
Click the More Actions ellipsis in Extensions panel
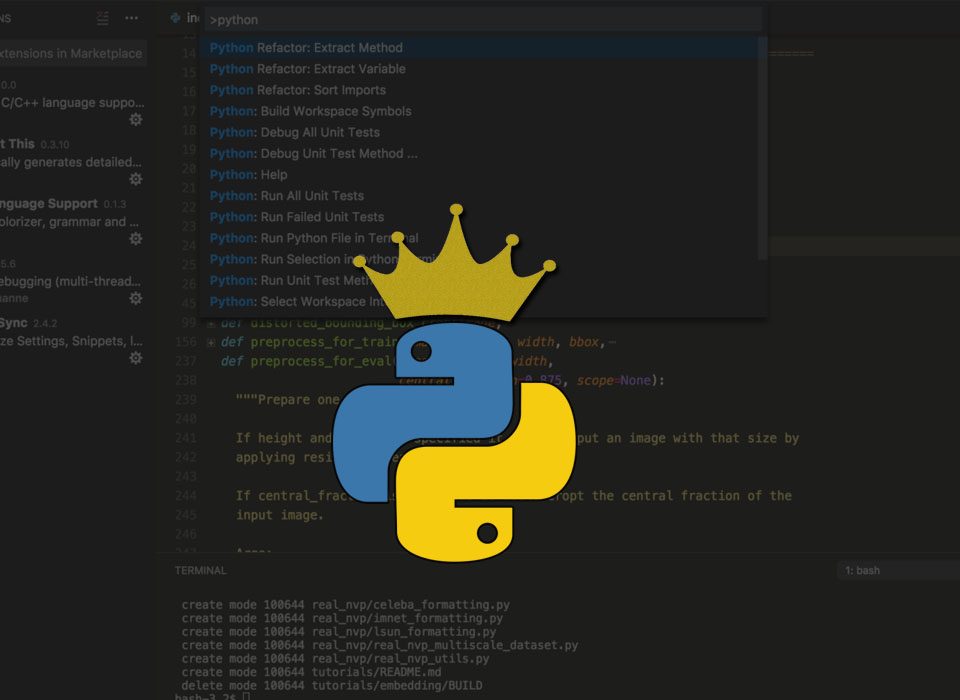click(x=131, y=17)
